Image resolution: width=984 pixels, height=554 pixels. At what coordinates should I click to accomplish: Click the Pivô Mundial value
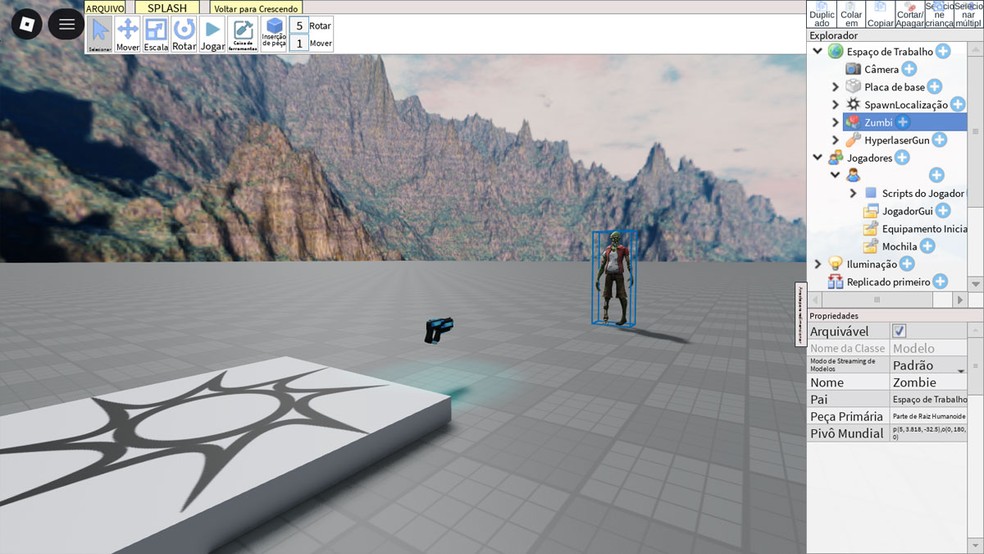click(x=929, y=433)
